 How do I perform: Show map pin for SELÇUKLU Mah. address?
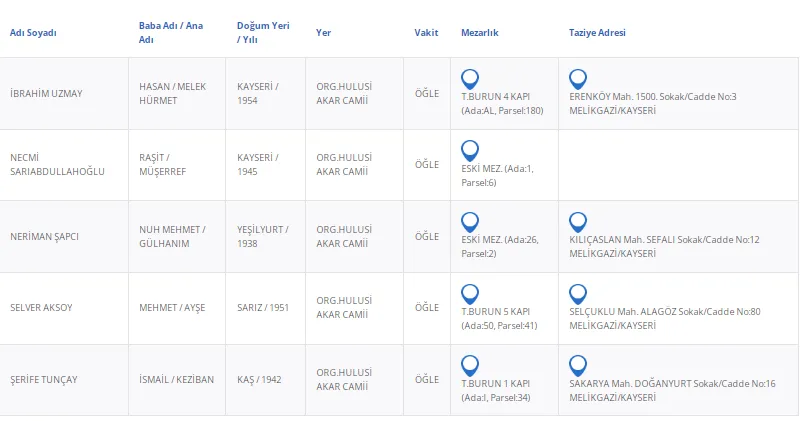click(577, 293)
